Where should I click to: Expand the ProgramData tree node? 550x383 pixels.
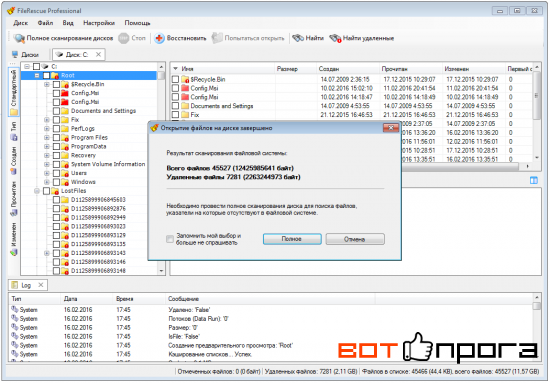(47, 146)
